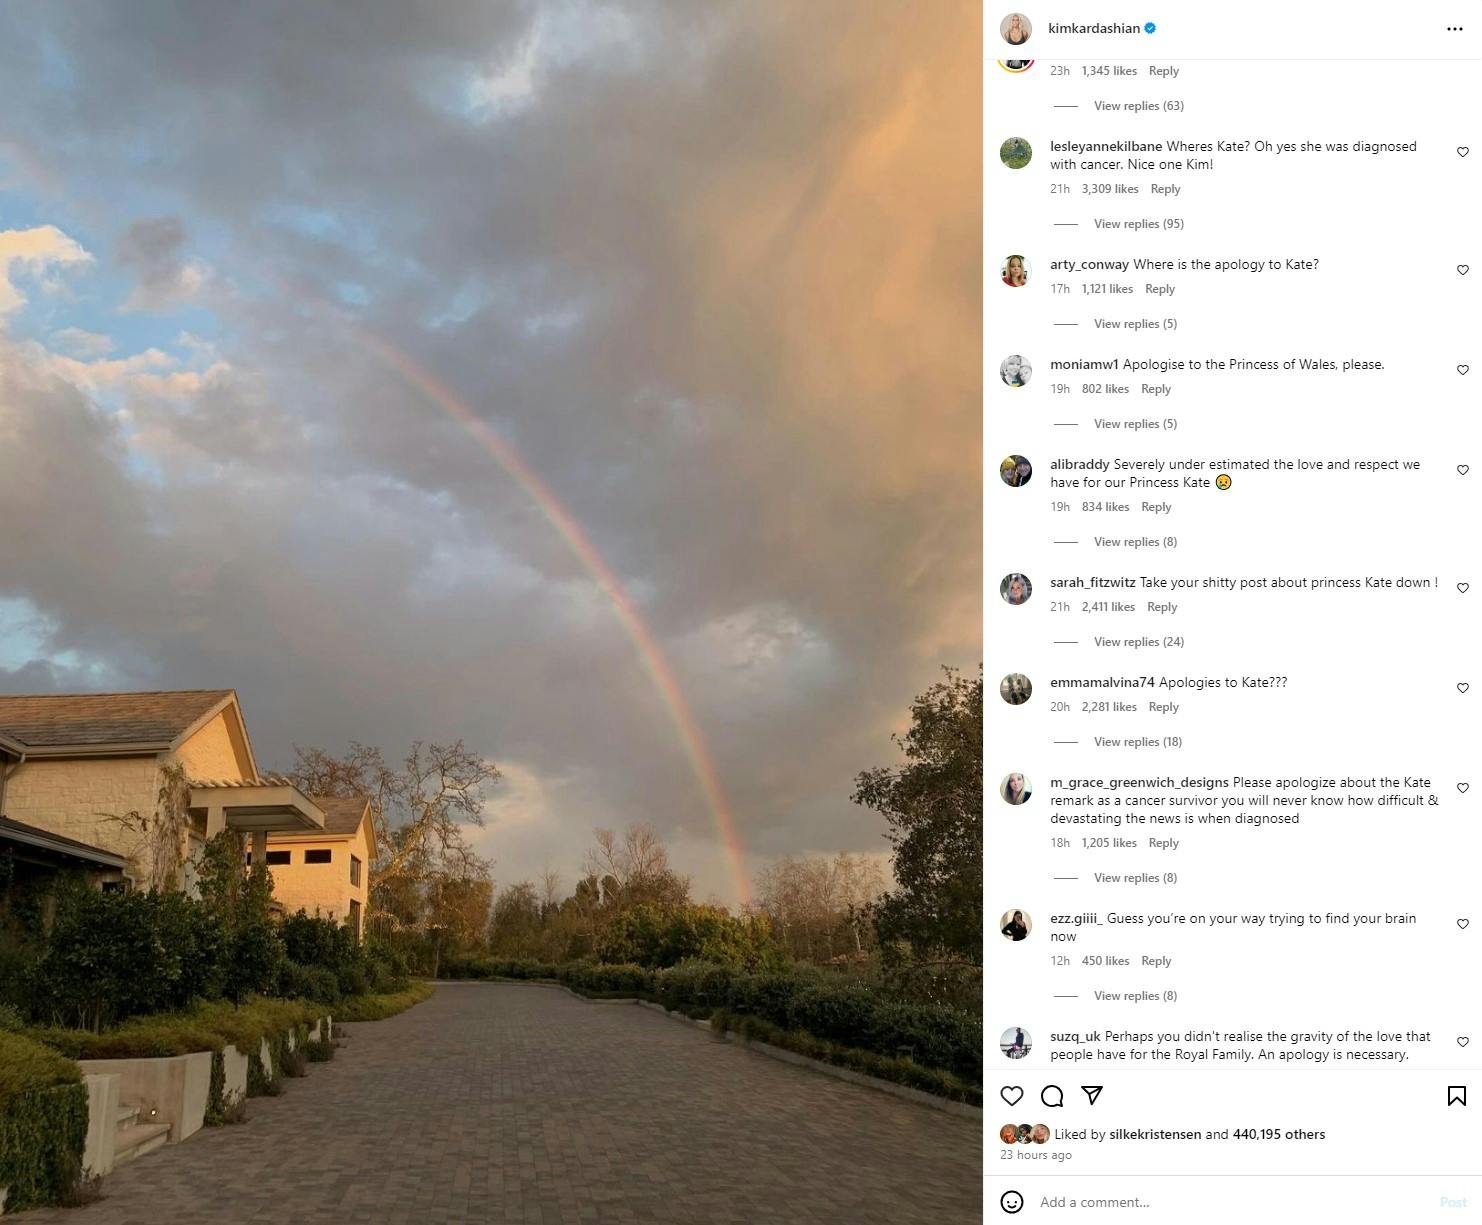Image resolution: width=1482 pixels, height=1225 pixels.
Task: Like lesleyannekilbane's comment with its heart
Action: click(x=1463, y=152)
